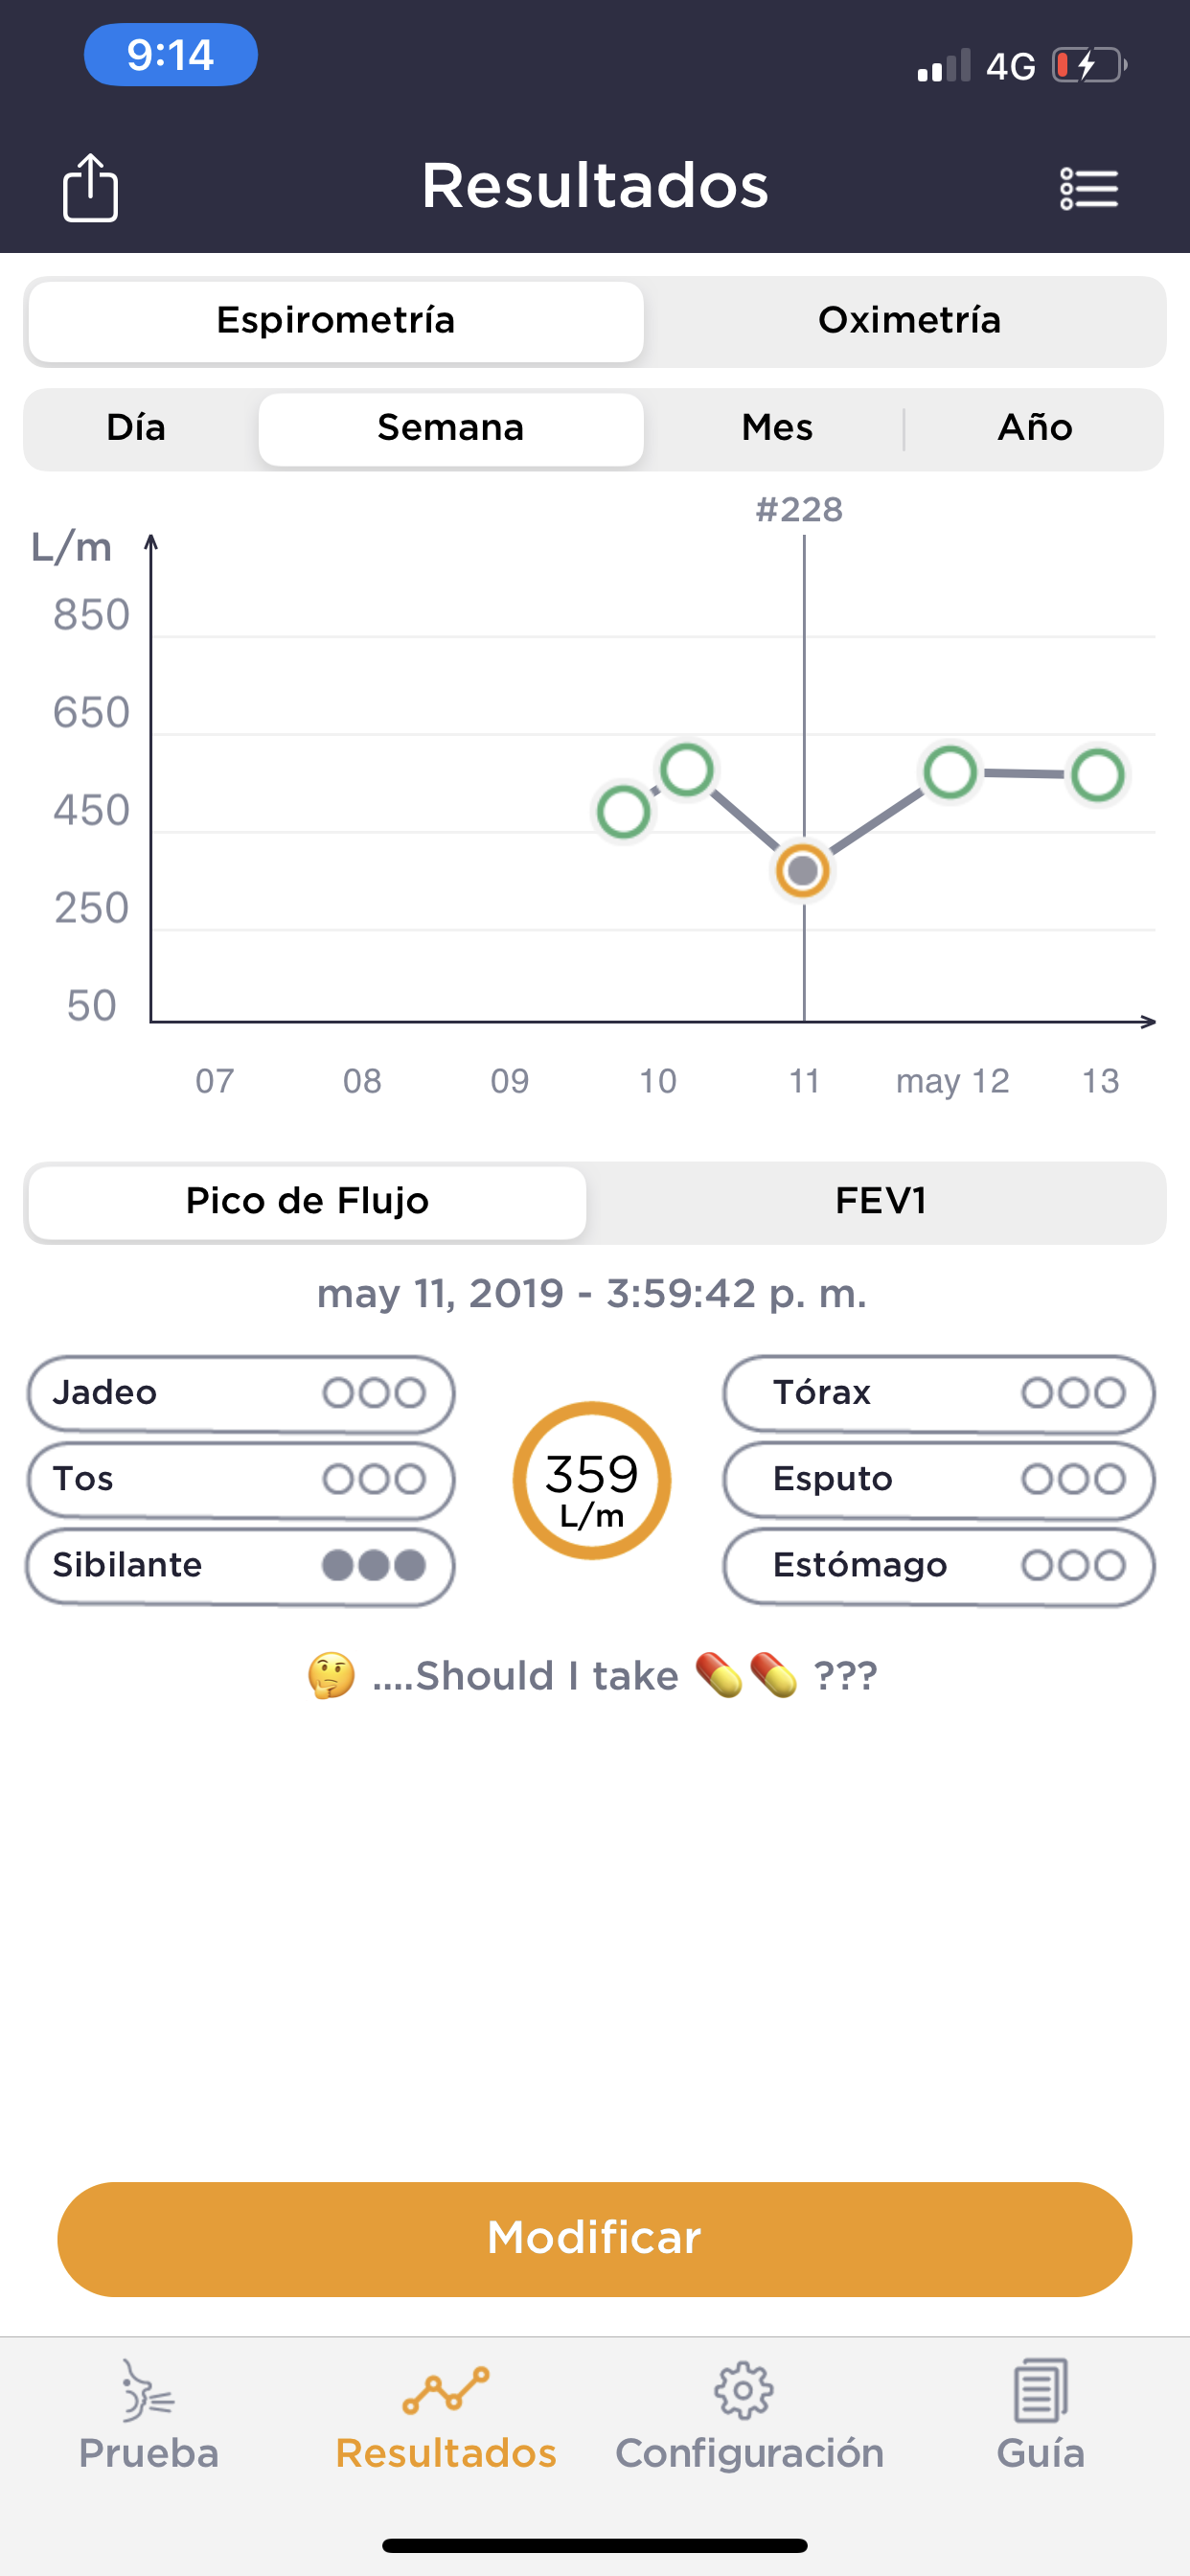Tap the share export icon
Screen dimensions: 1190x2576
click(x=90, y=187)
